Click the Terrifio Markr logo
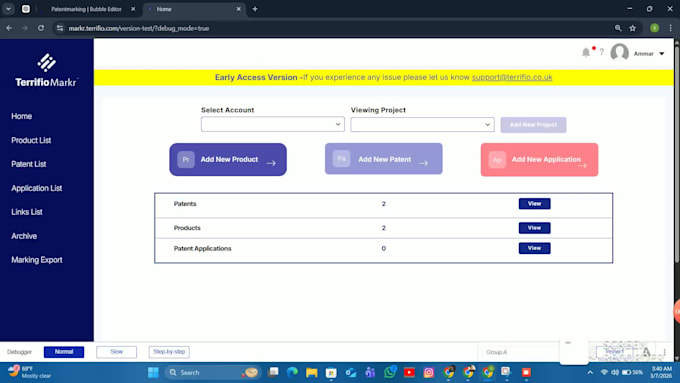This screenshot has height=383, width=680. 46,71
